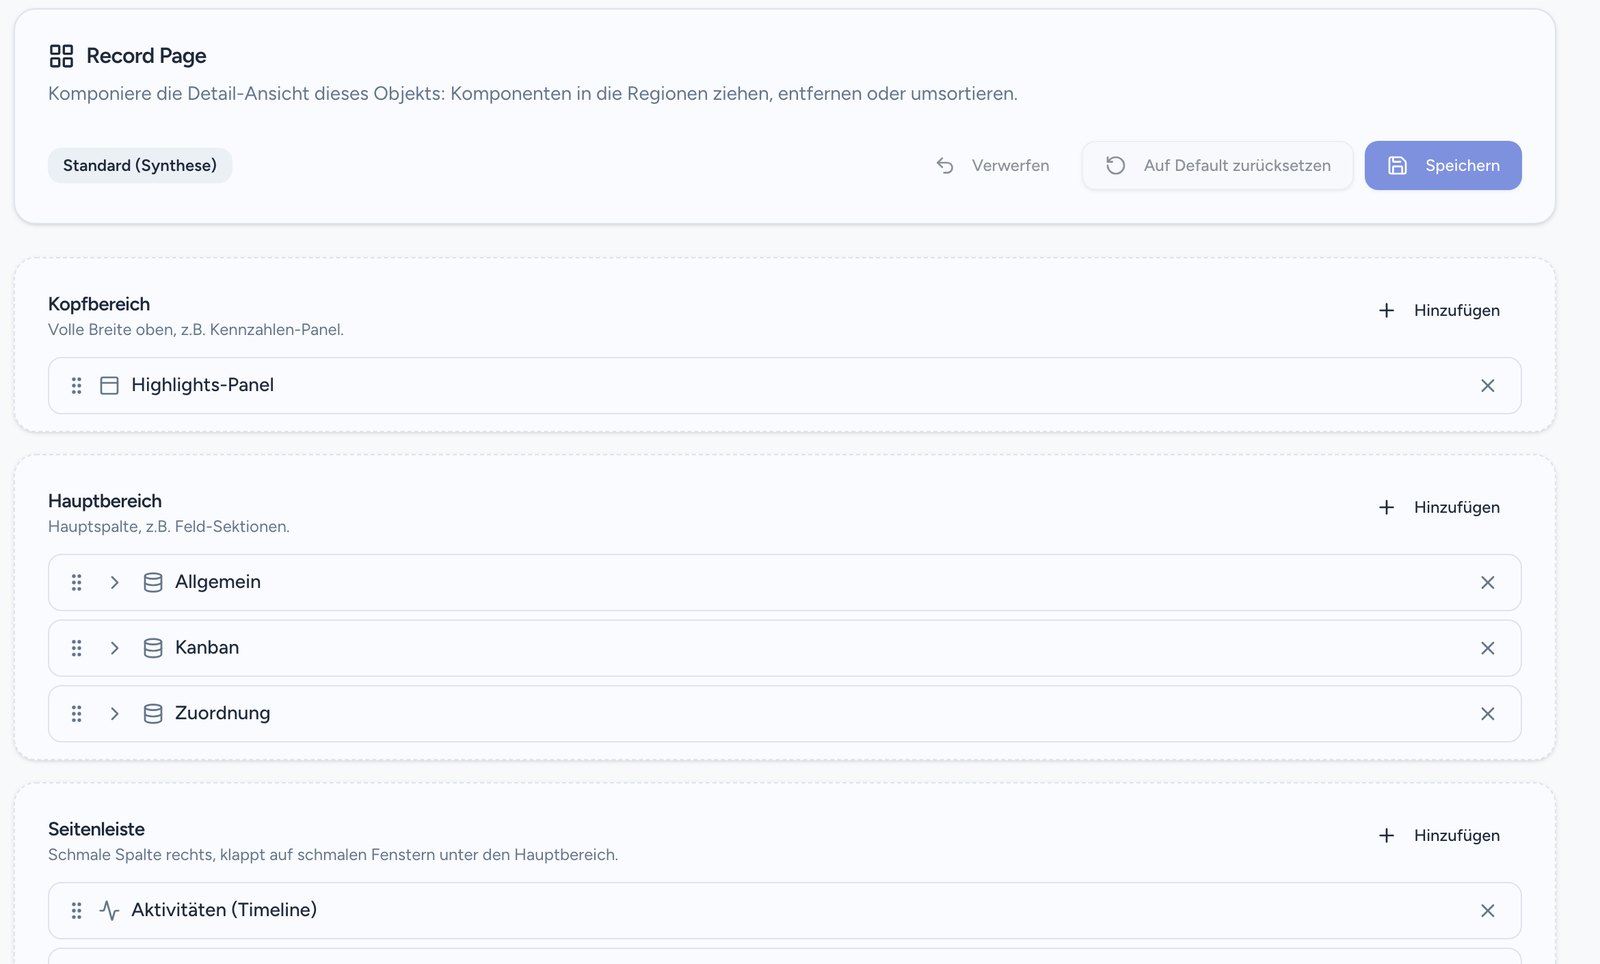Click the Highlights-Panel layout icon
The image size is (1600, 964).
pyautogui.click(x=110, y=386)
